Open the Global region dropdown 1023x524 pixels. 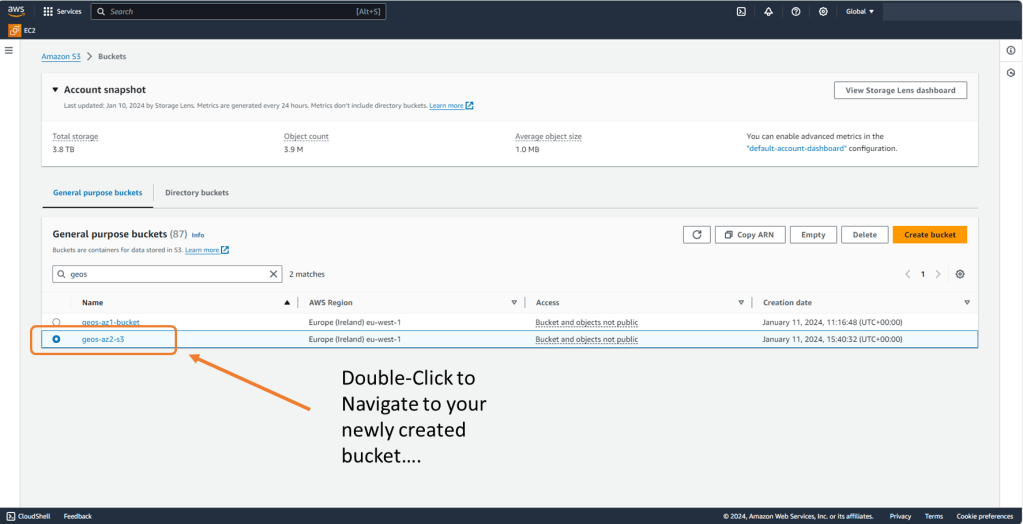tap(859, 12)
